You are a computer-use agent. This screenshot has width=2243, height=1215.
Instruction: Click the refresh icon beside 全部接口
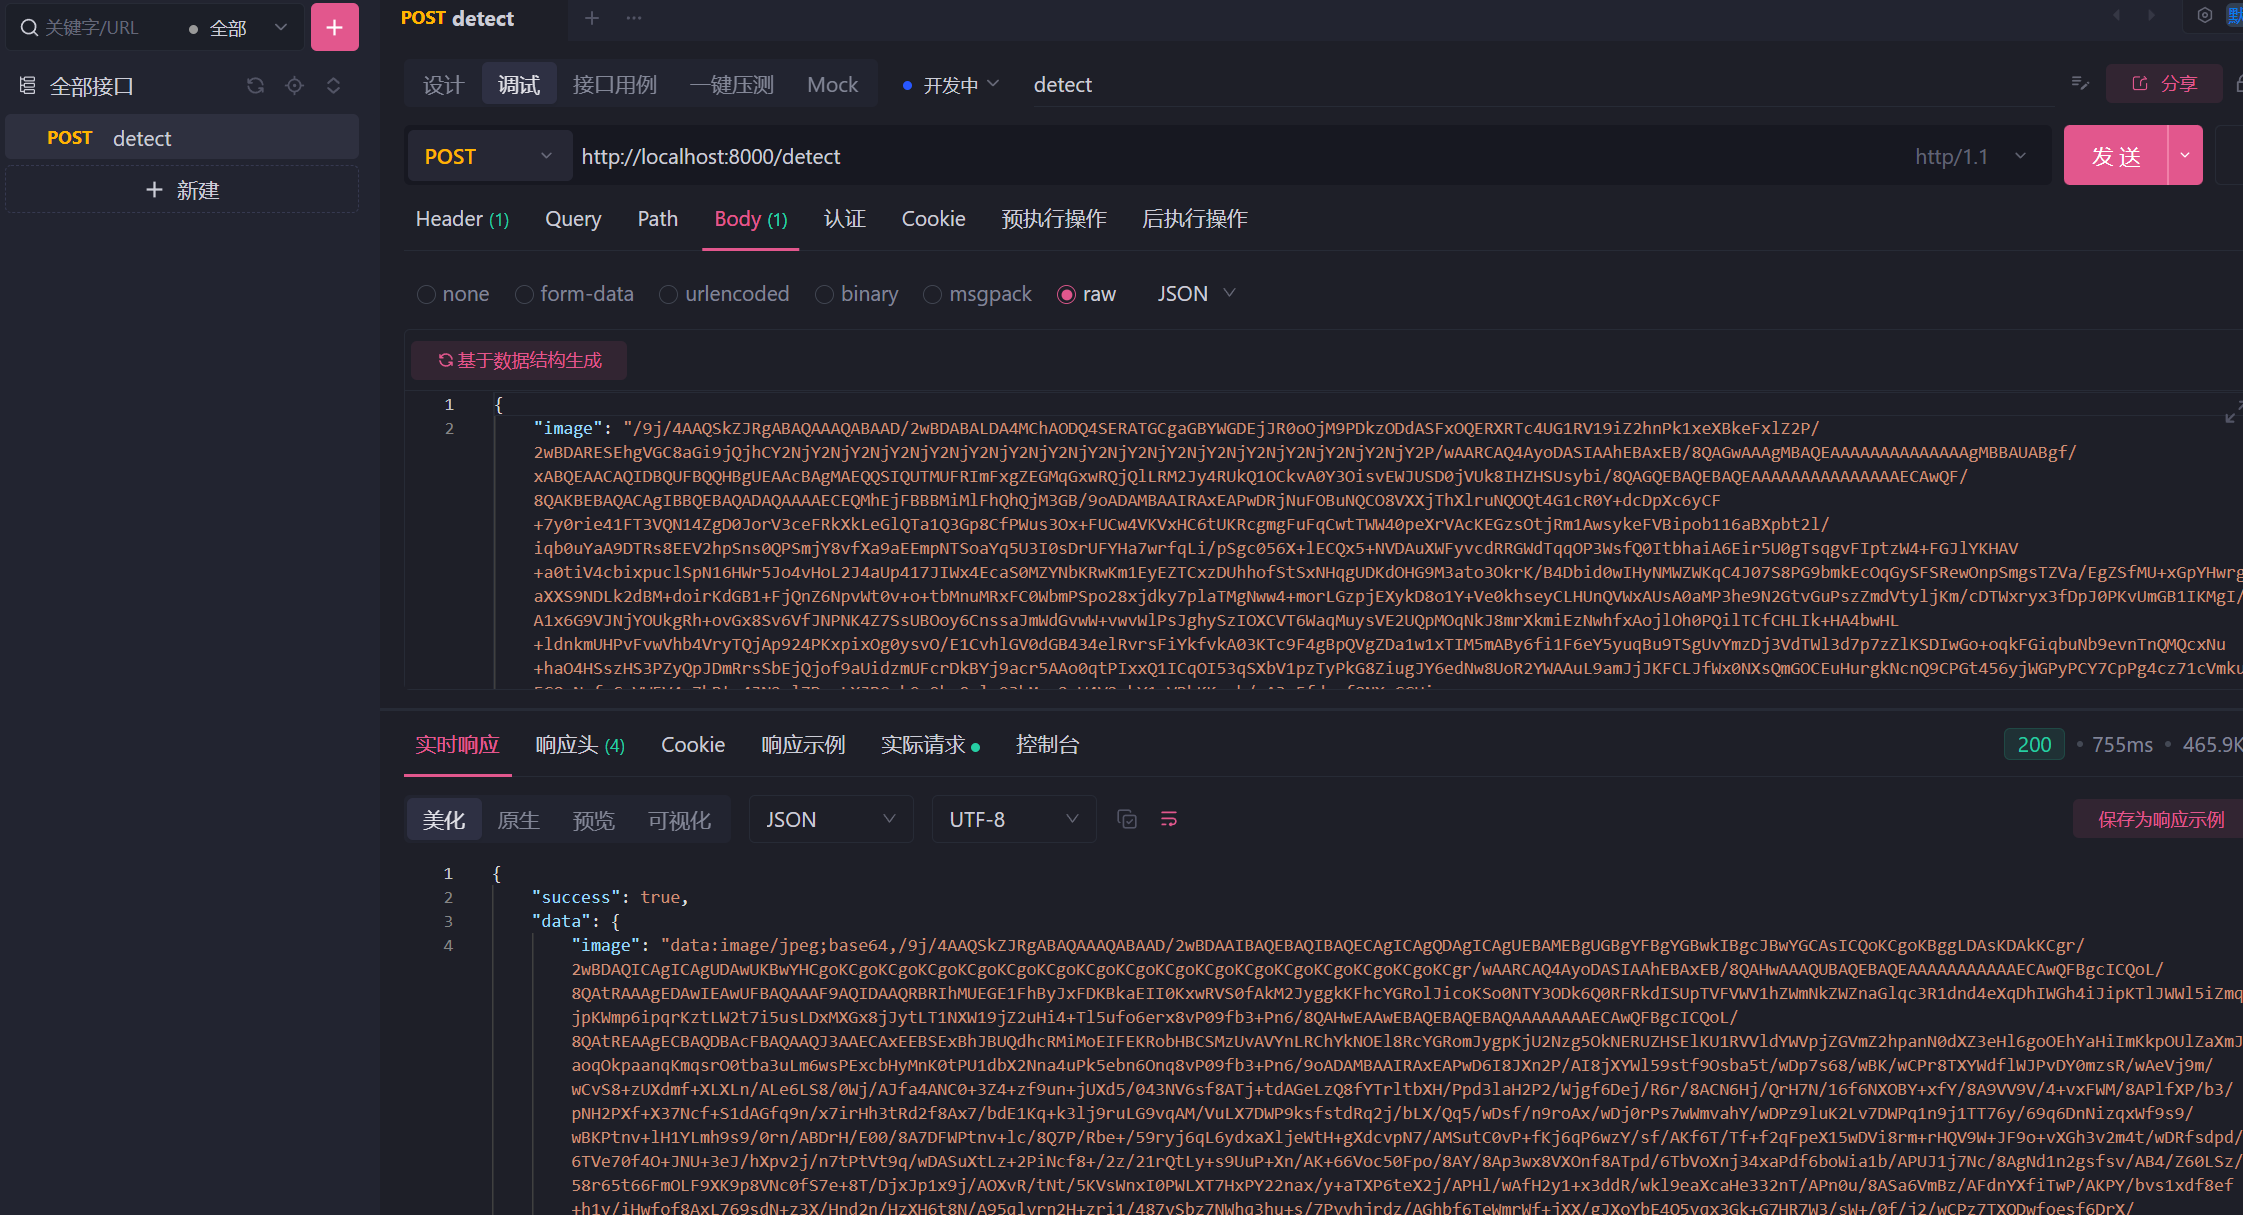point(255,86)
